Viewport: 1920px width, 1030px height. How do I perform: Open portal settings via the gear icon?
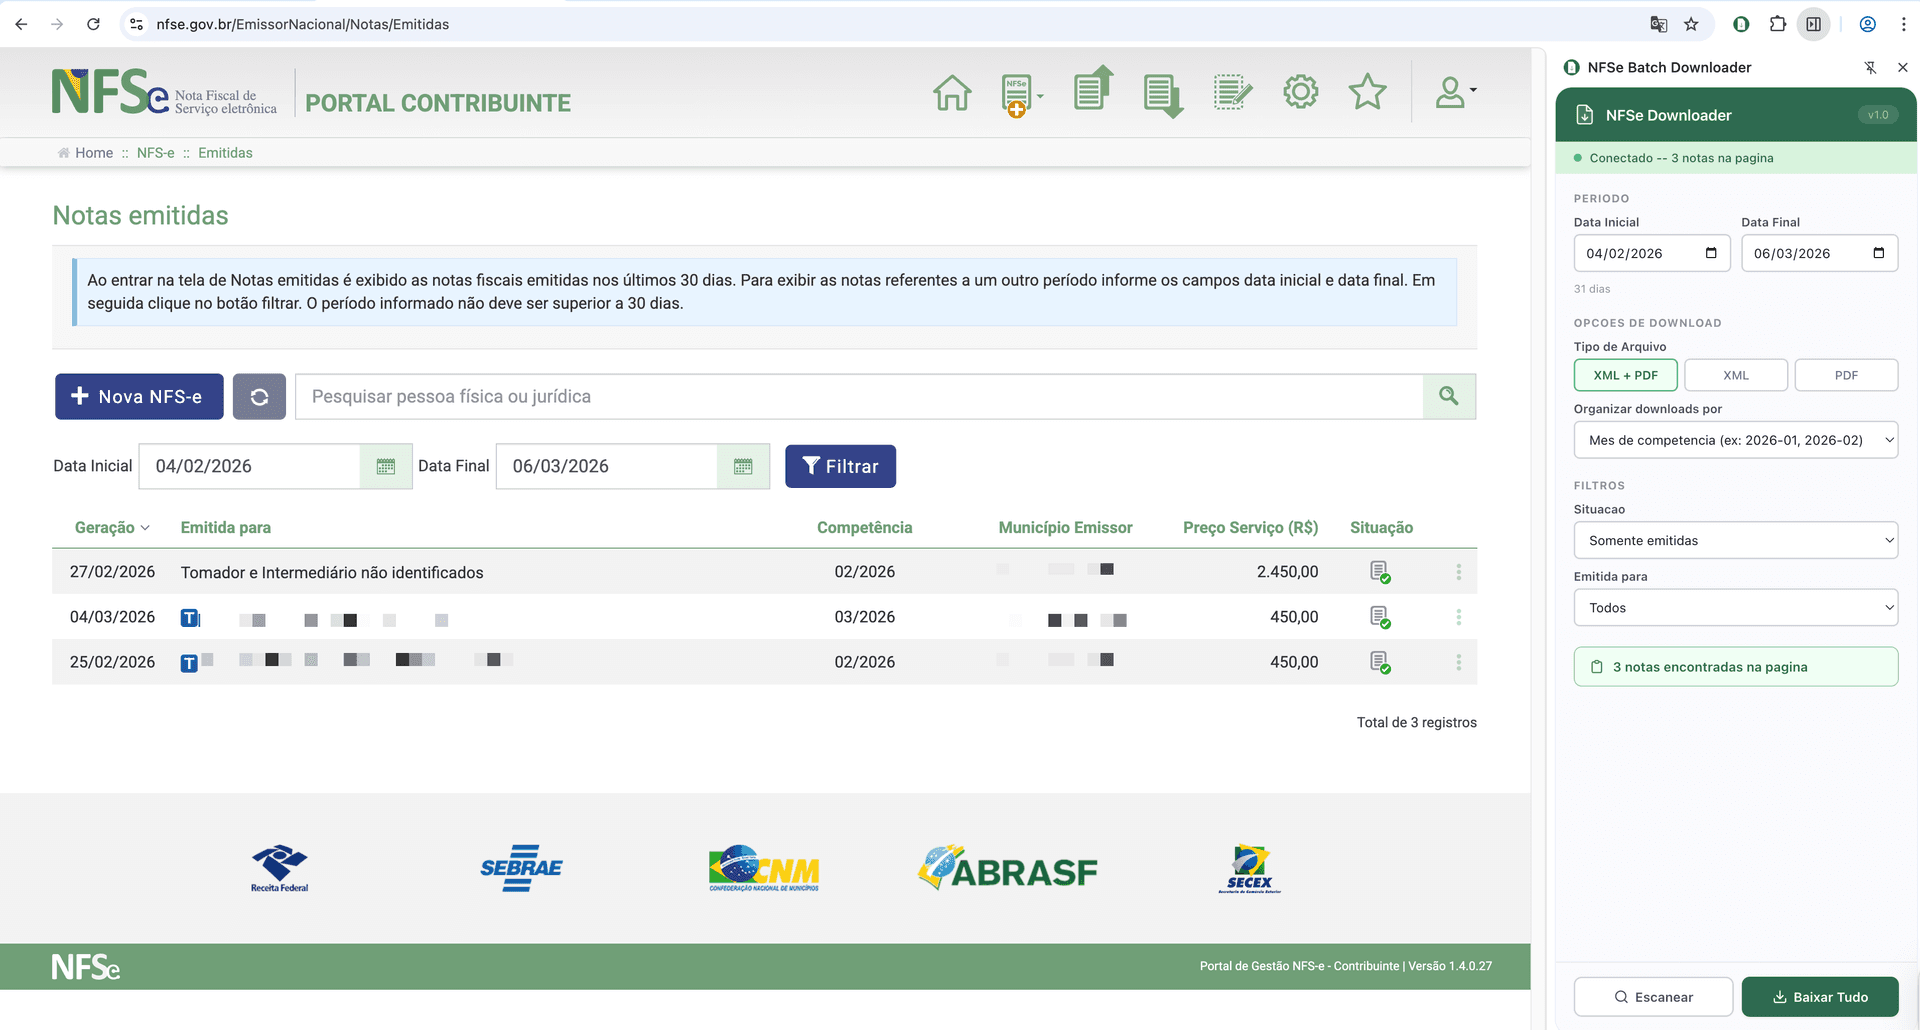[1299, 91]
